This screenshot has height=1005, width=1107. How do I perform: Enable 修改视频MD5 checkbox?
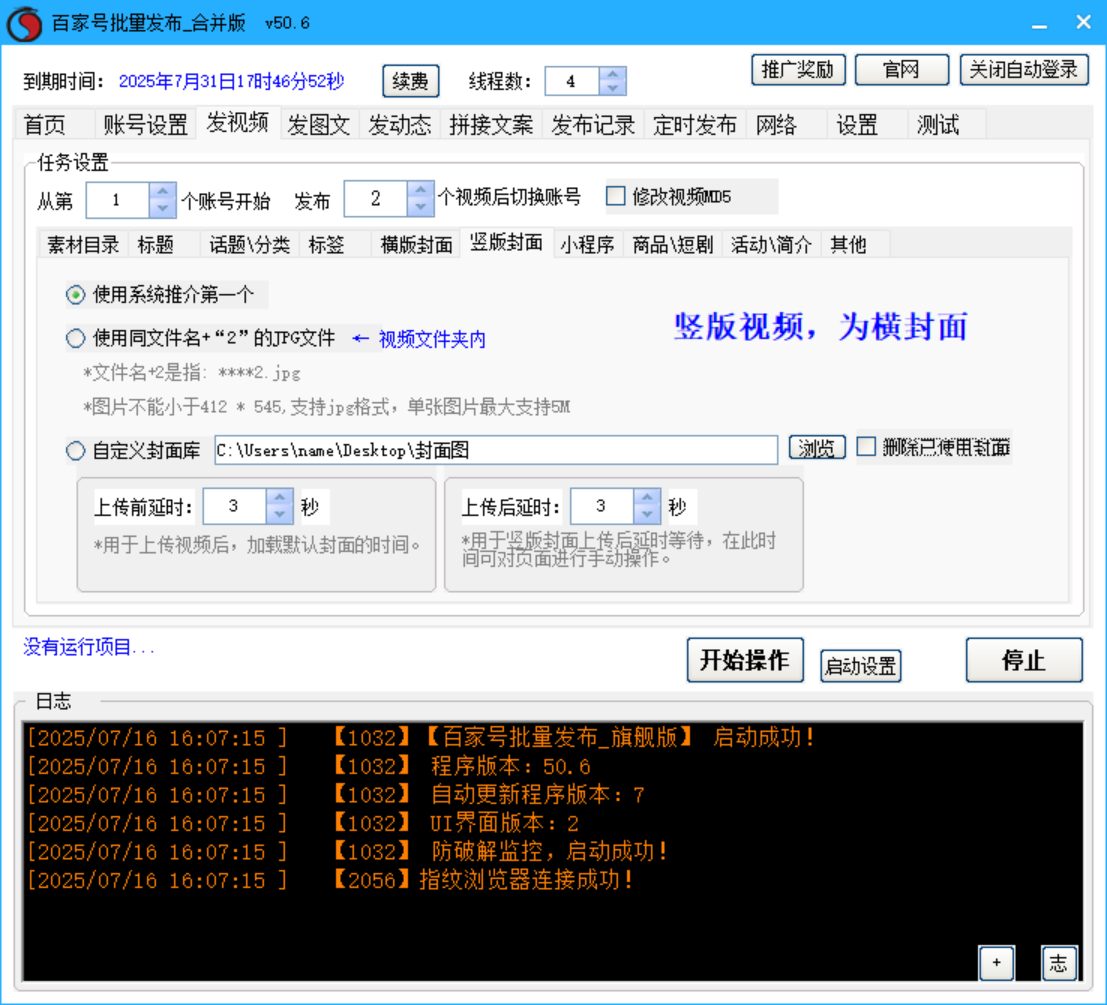pyautogui.click(x=616, y=196)
